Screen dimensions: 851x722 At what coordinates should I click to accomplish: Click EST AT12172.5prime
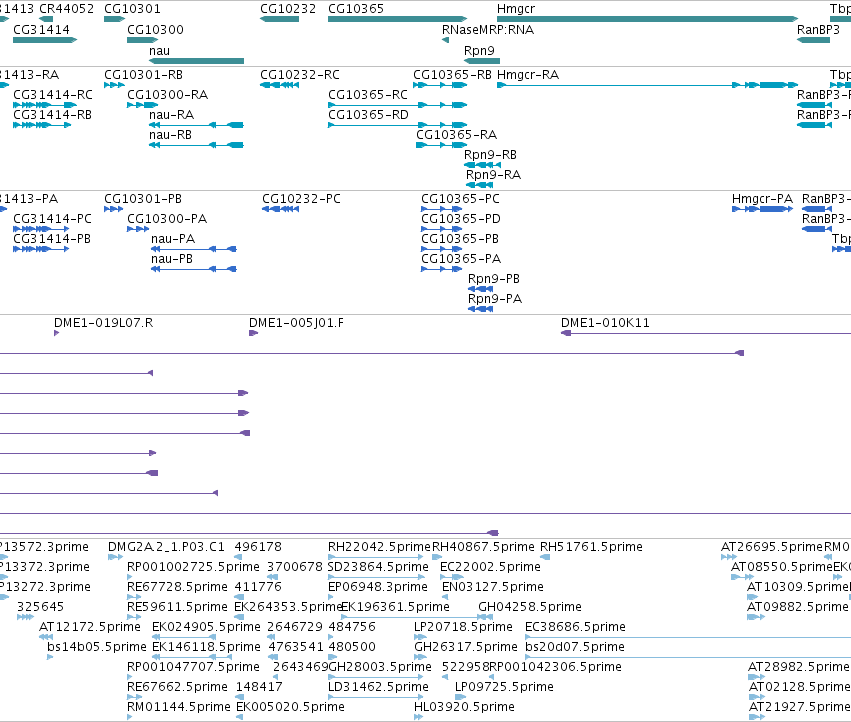[90, 627]
